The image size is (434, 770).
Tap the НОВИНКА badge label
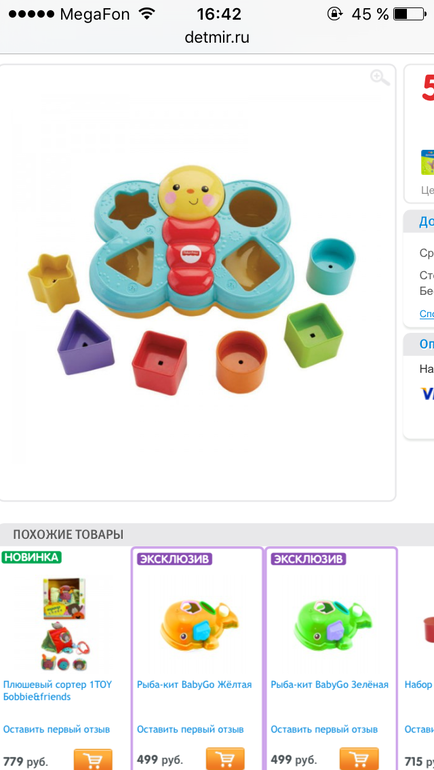[31, 557]
